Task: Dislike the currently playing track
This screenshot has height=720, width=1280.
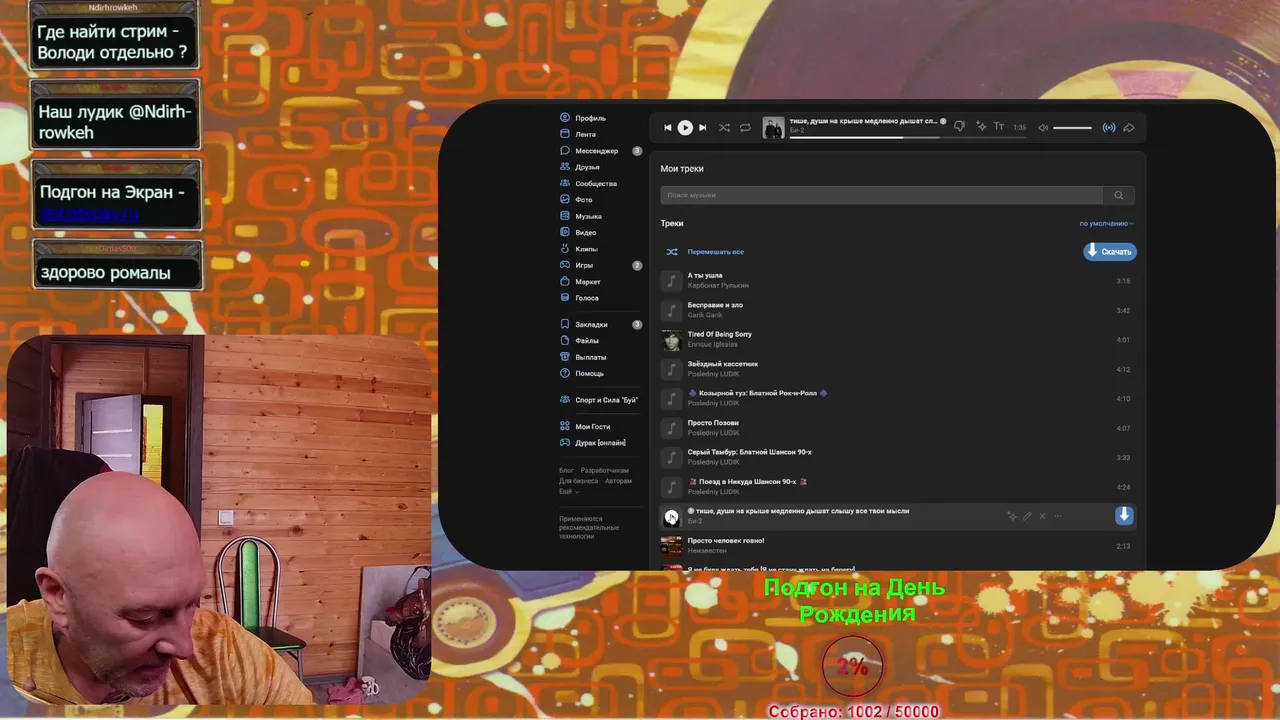Action: 959,127
